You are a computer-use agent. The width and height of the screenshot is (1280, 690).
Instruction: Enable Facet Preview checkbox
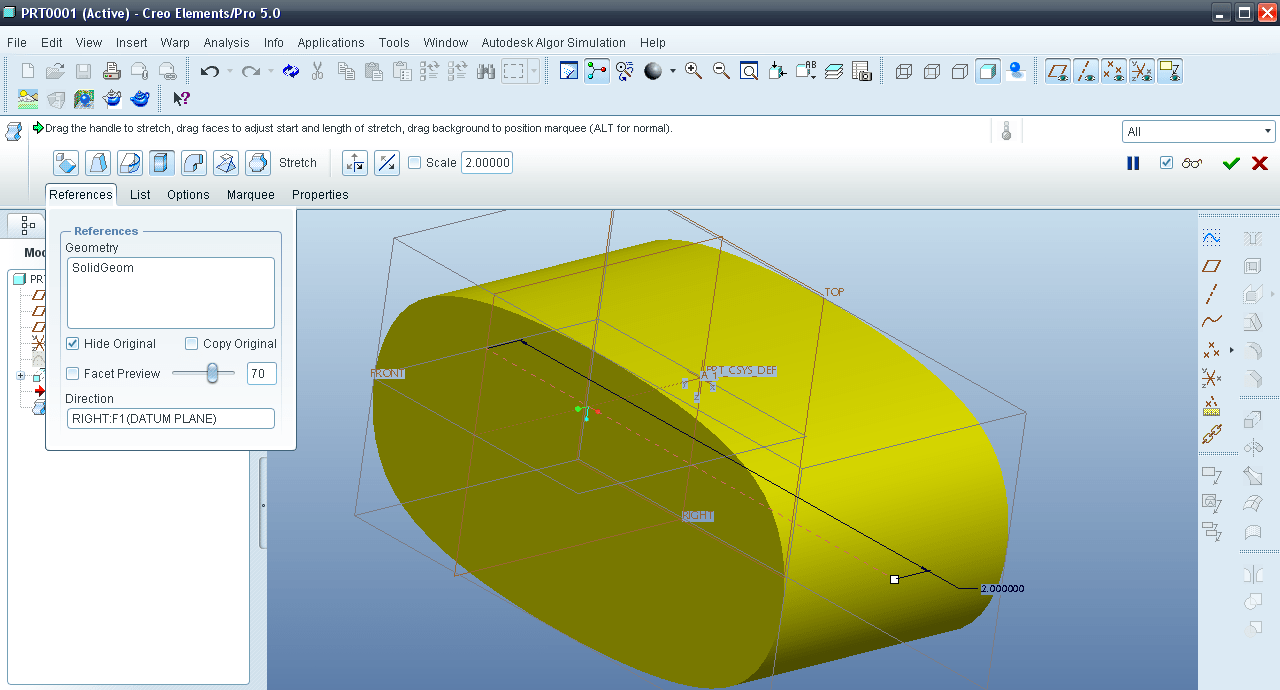(x=73, y=374)
